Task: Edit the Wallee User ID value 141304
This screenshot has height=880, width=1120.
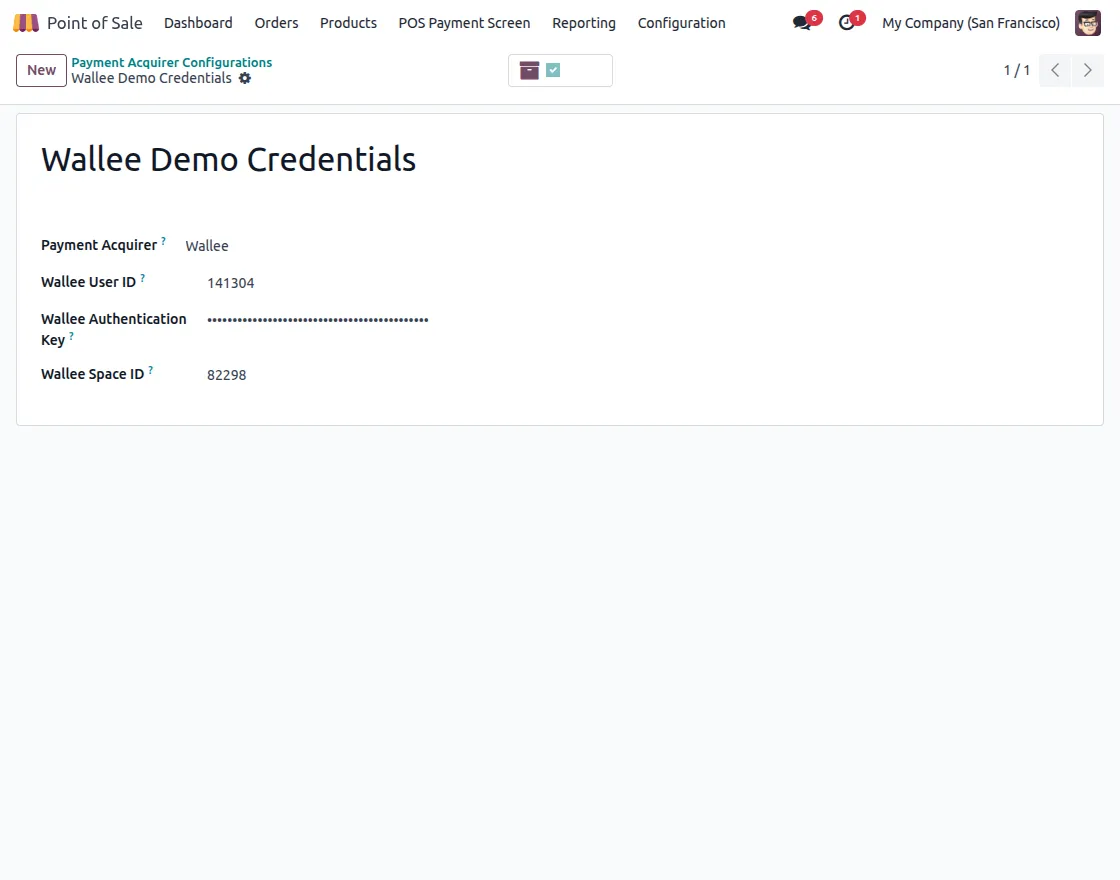Action: [231, 283]
